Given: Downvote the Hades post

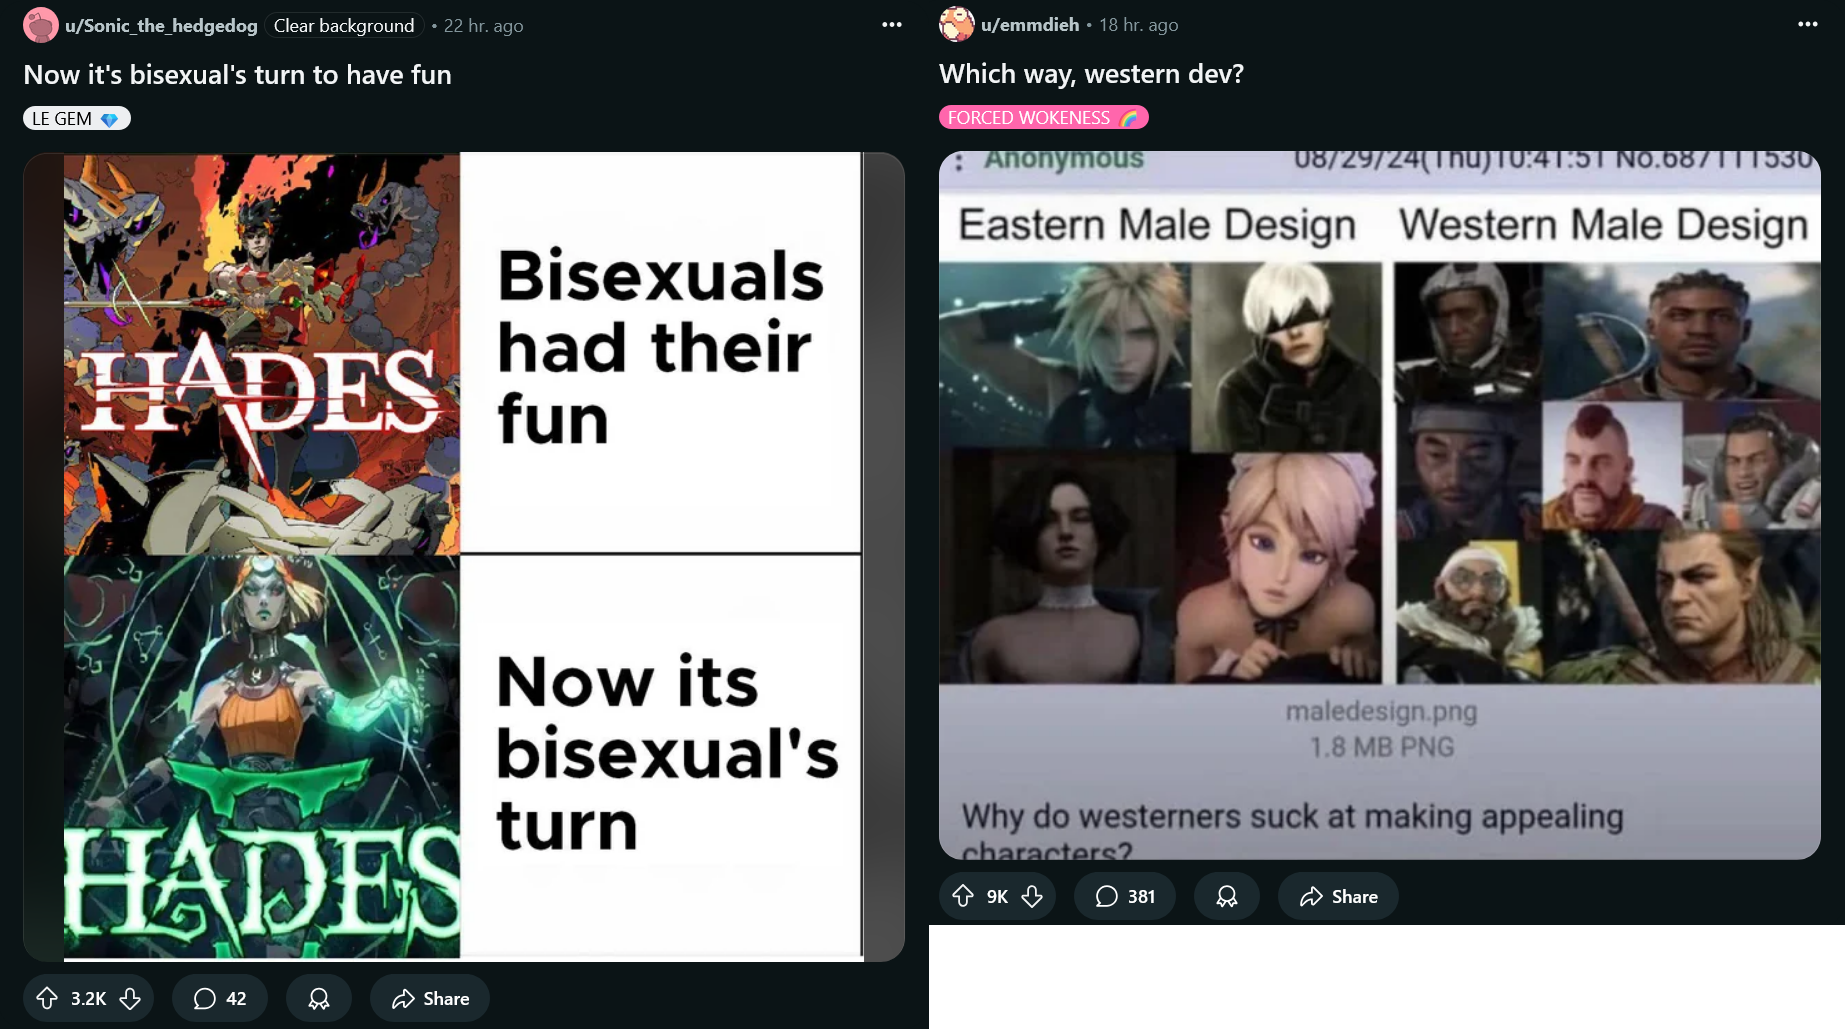Looking at the screenshot, I should (130, 998).
